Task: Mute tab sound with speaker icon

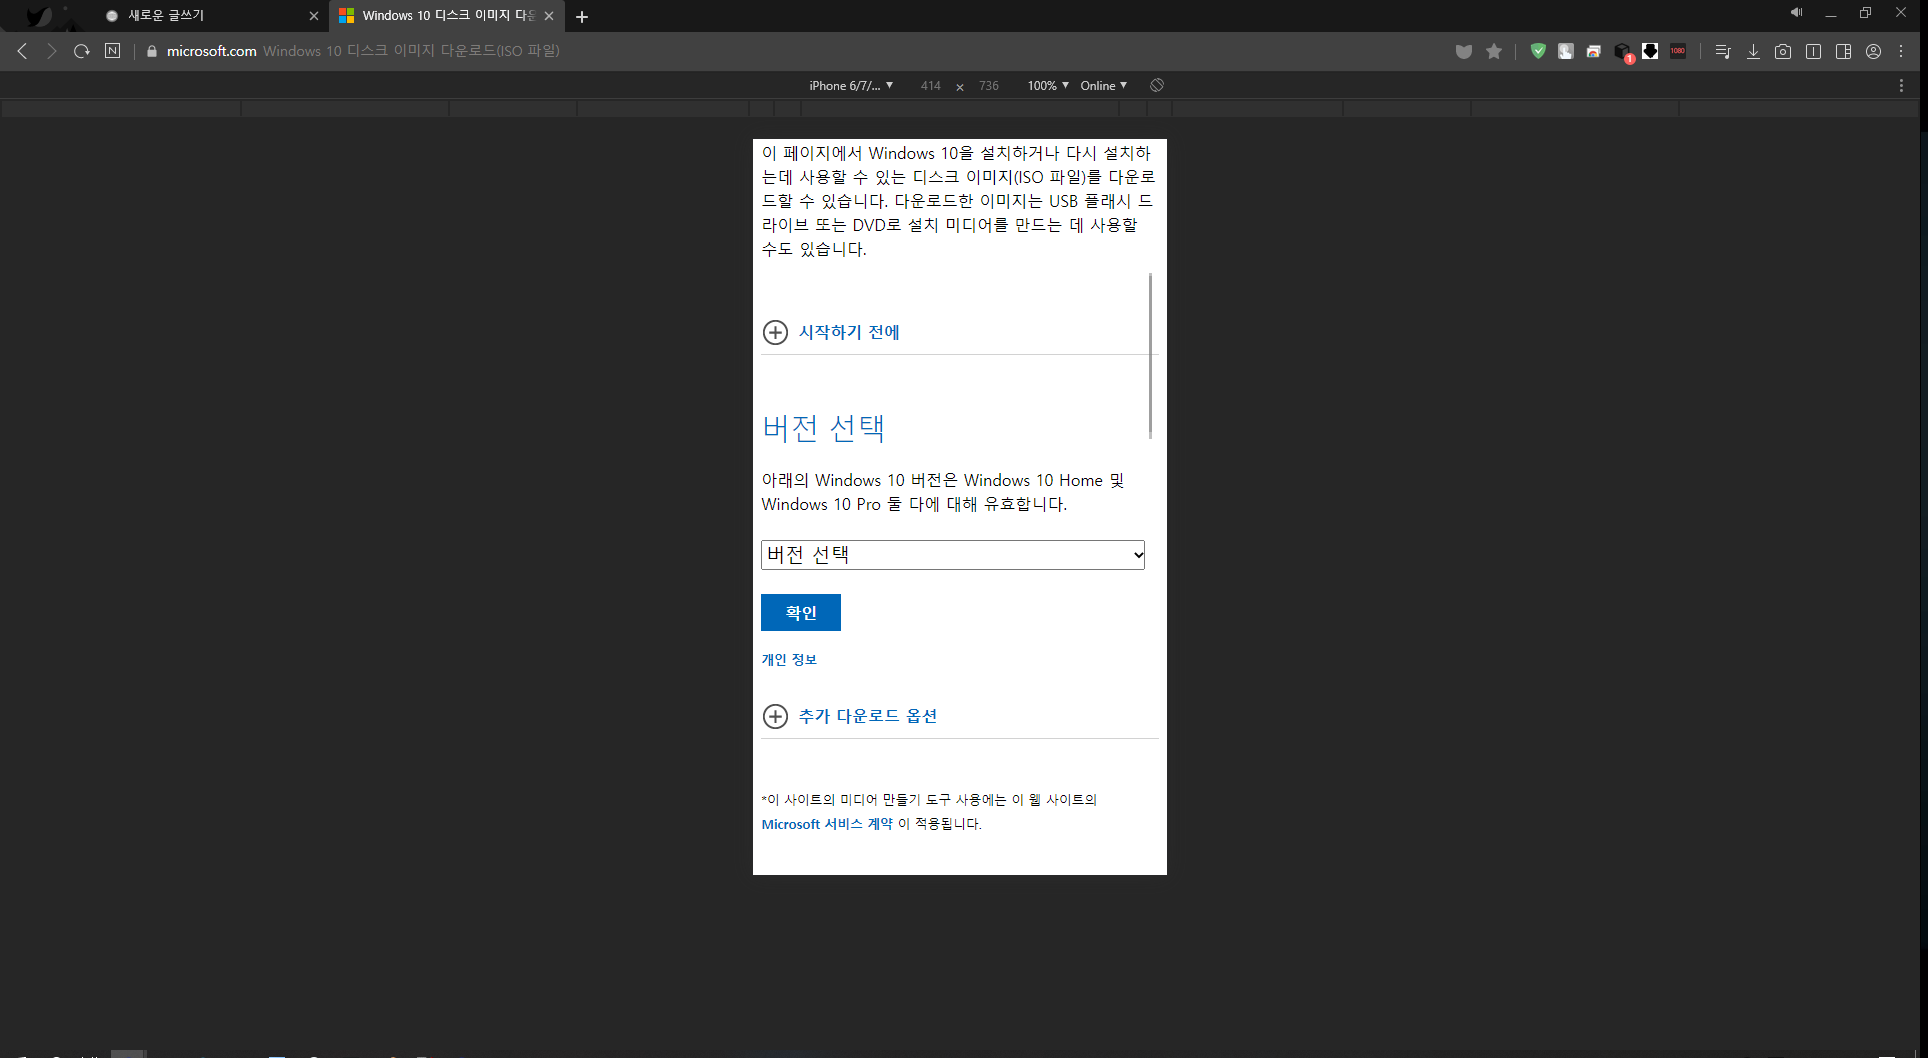Action: pos(1796,13)
